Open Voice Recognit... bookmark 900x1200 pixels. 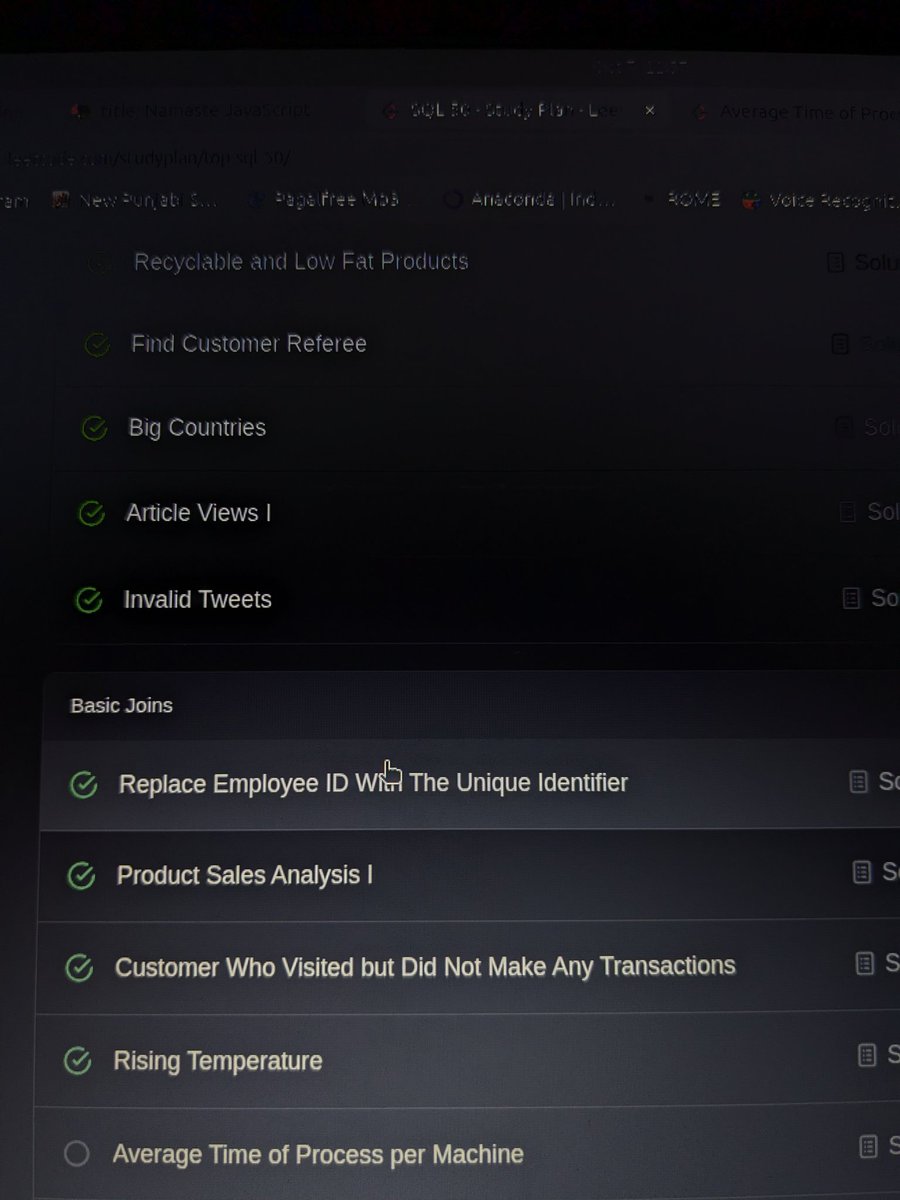(x=820, y=201)
